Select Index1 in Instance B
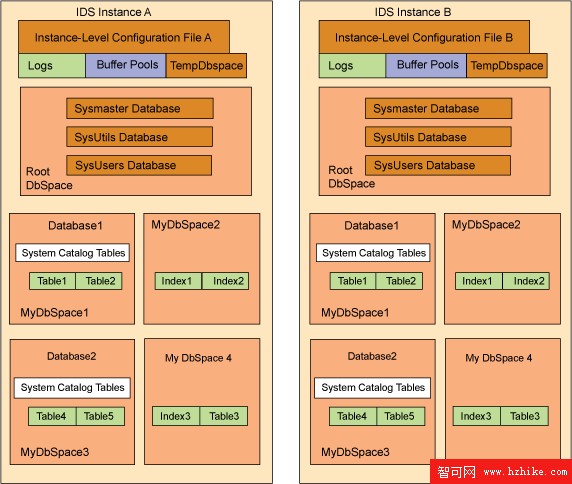572x484 pixels. coord(479,281)
